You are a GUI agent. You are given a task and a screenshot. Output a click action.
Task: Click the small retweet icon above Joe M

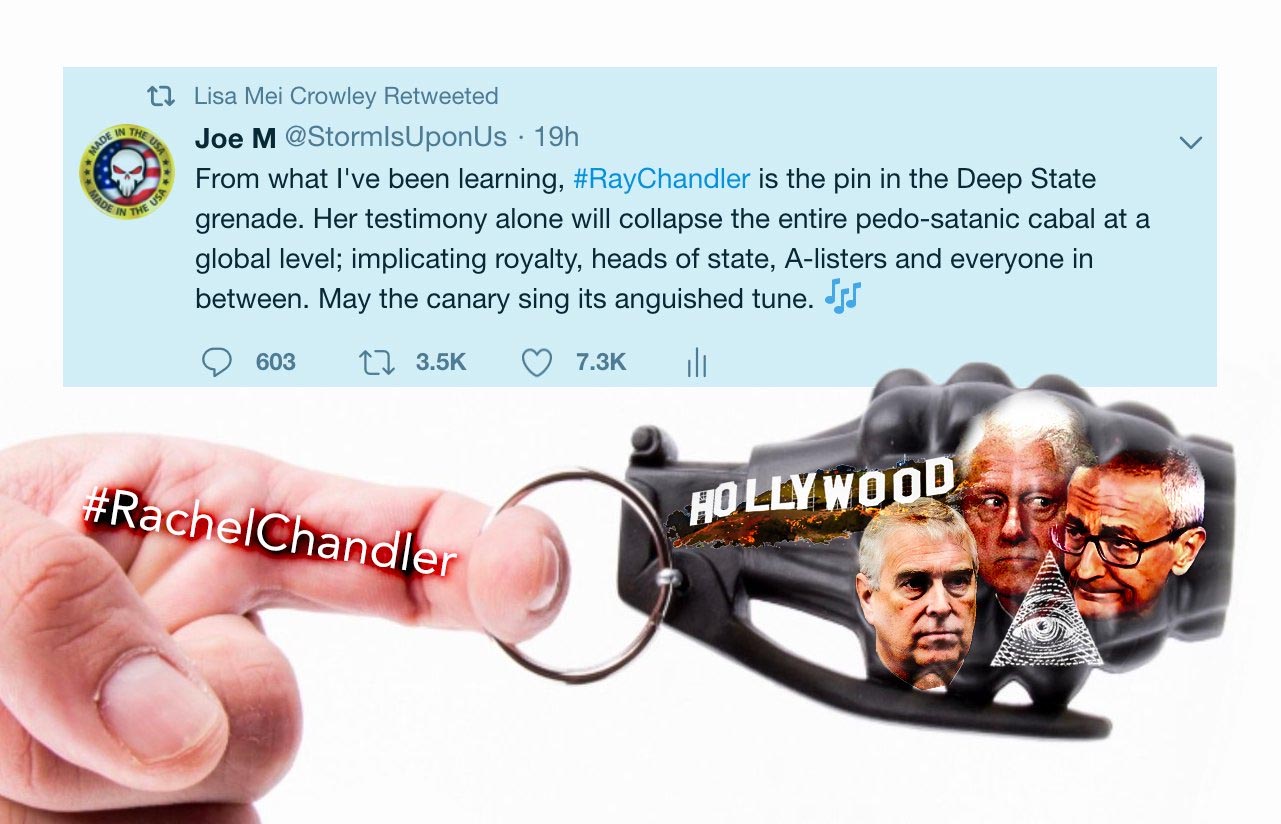click(x=160, y=97)
